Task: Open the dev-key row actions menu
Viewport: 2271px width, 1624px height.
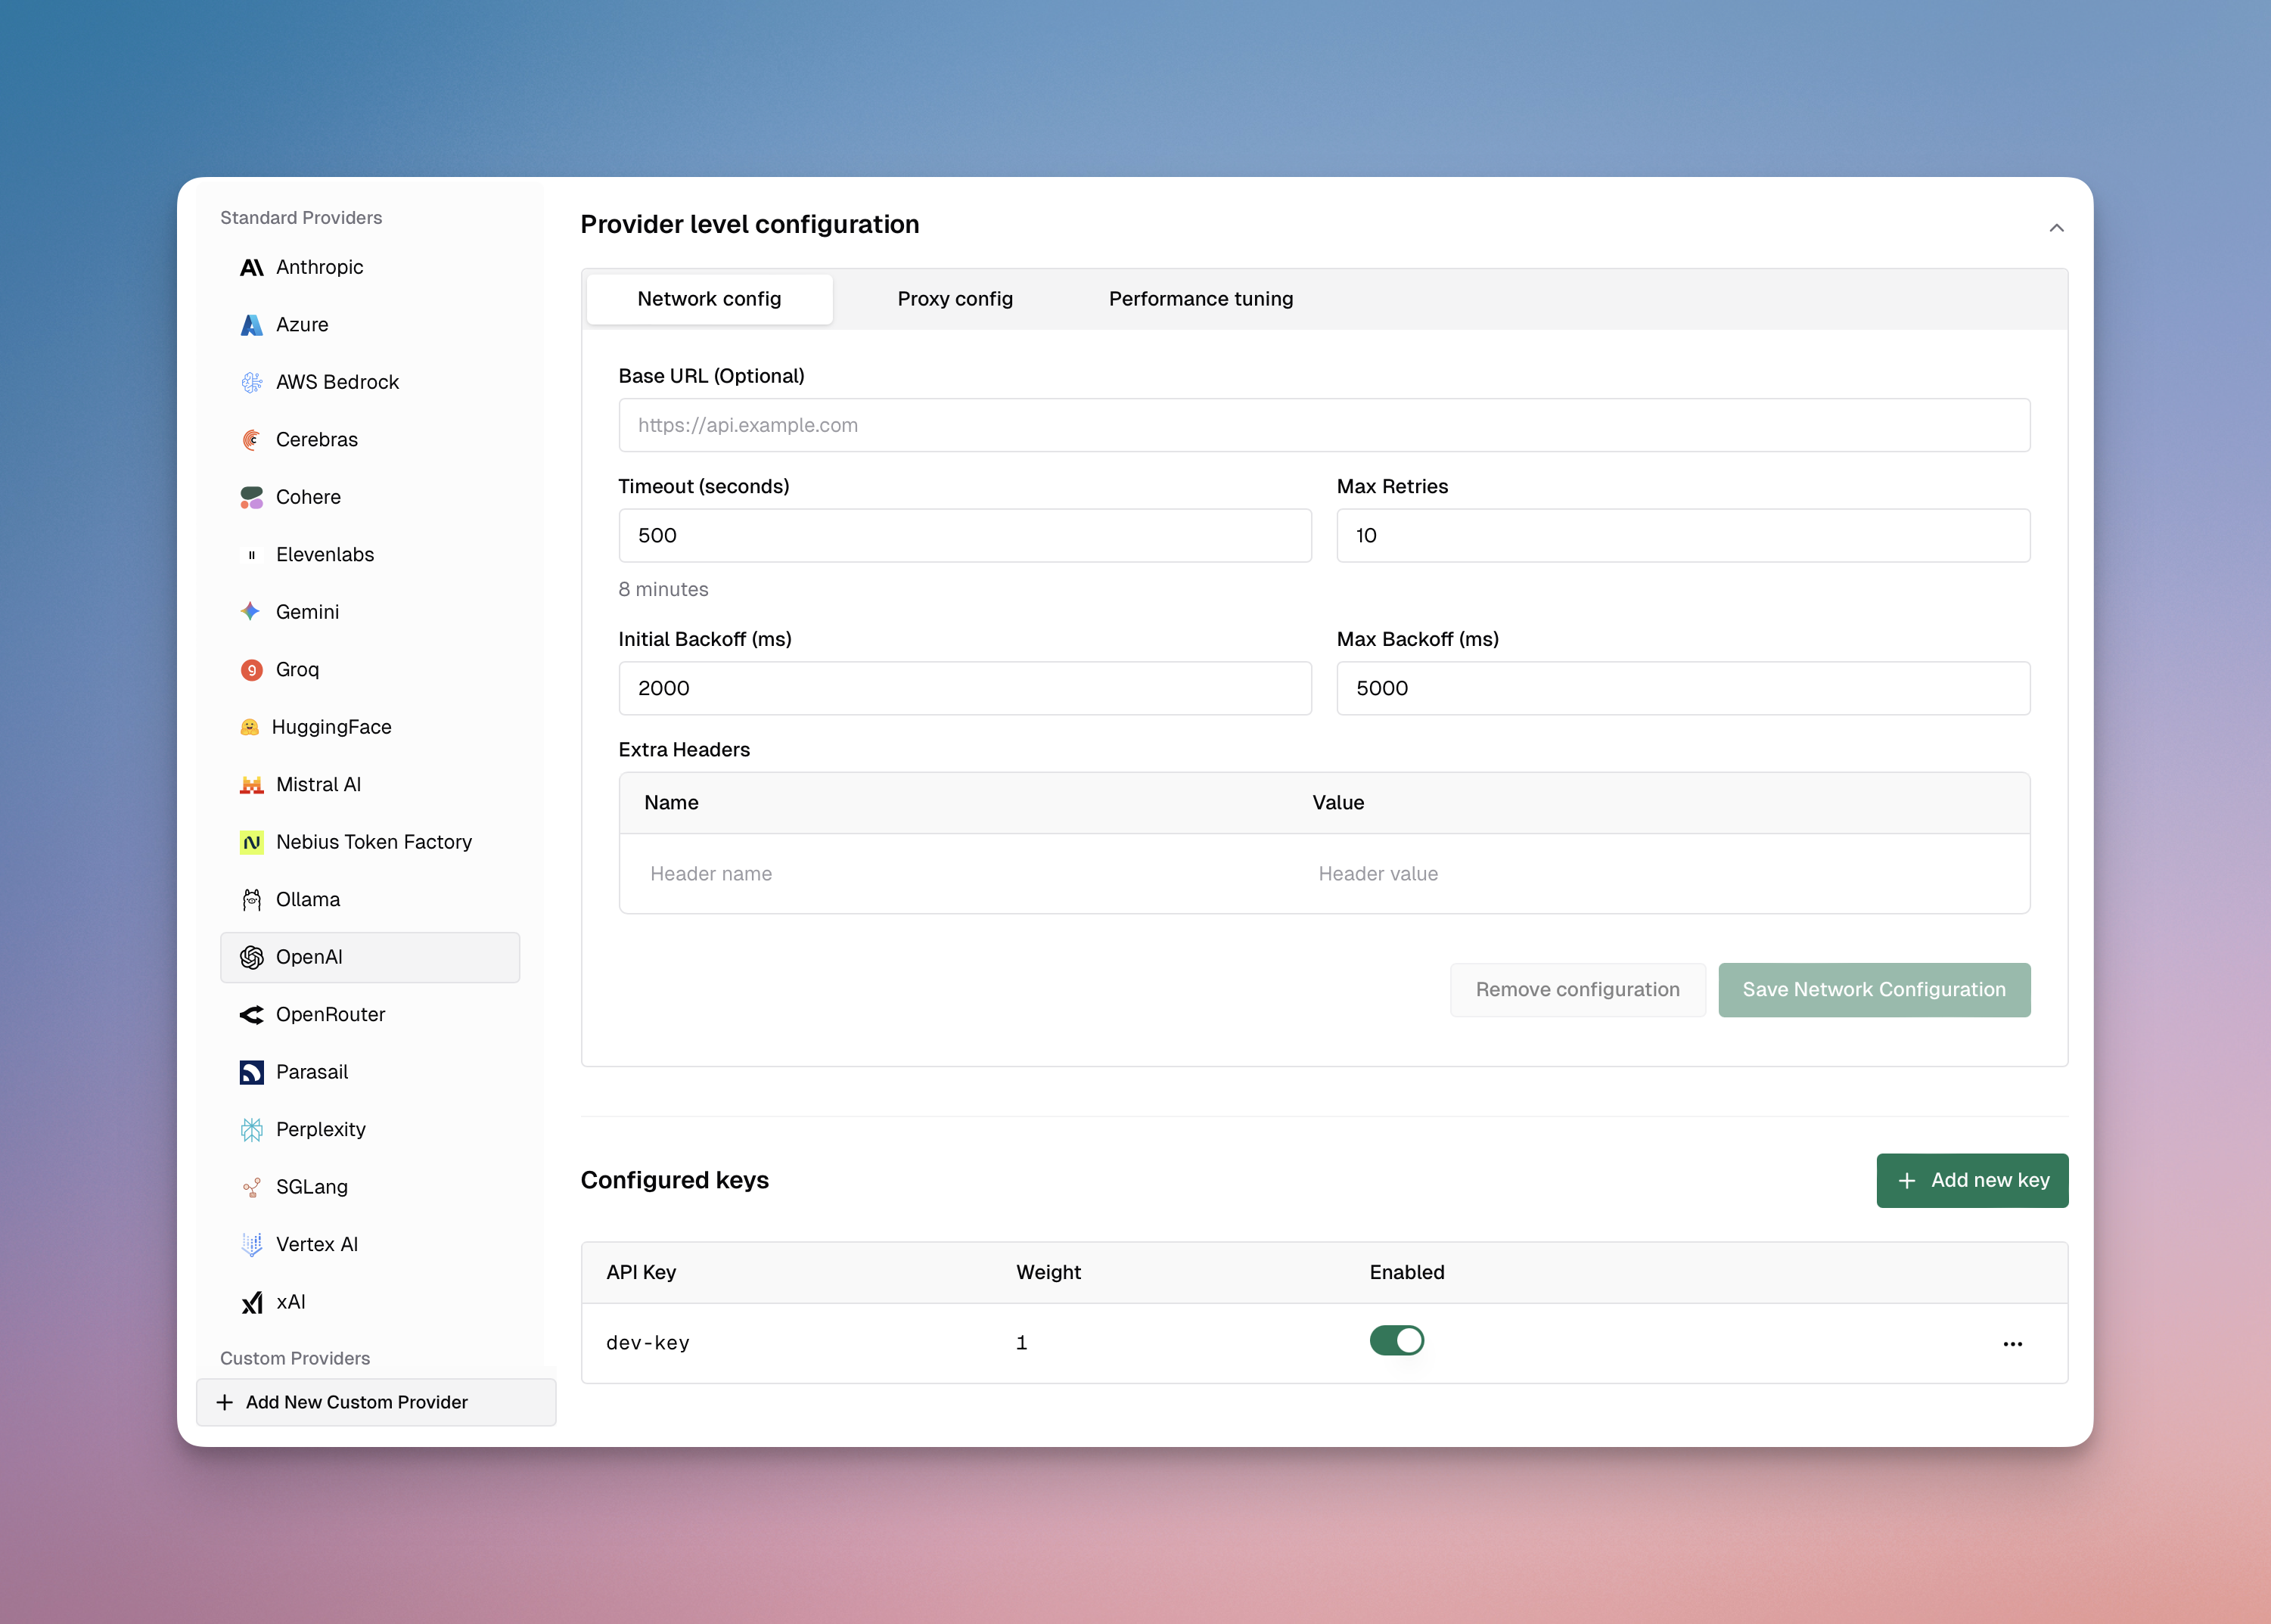Action: pyautogui.click(x=2012, y=1344)
